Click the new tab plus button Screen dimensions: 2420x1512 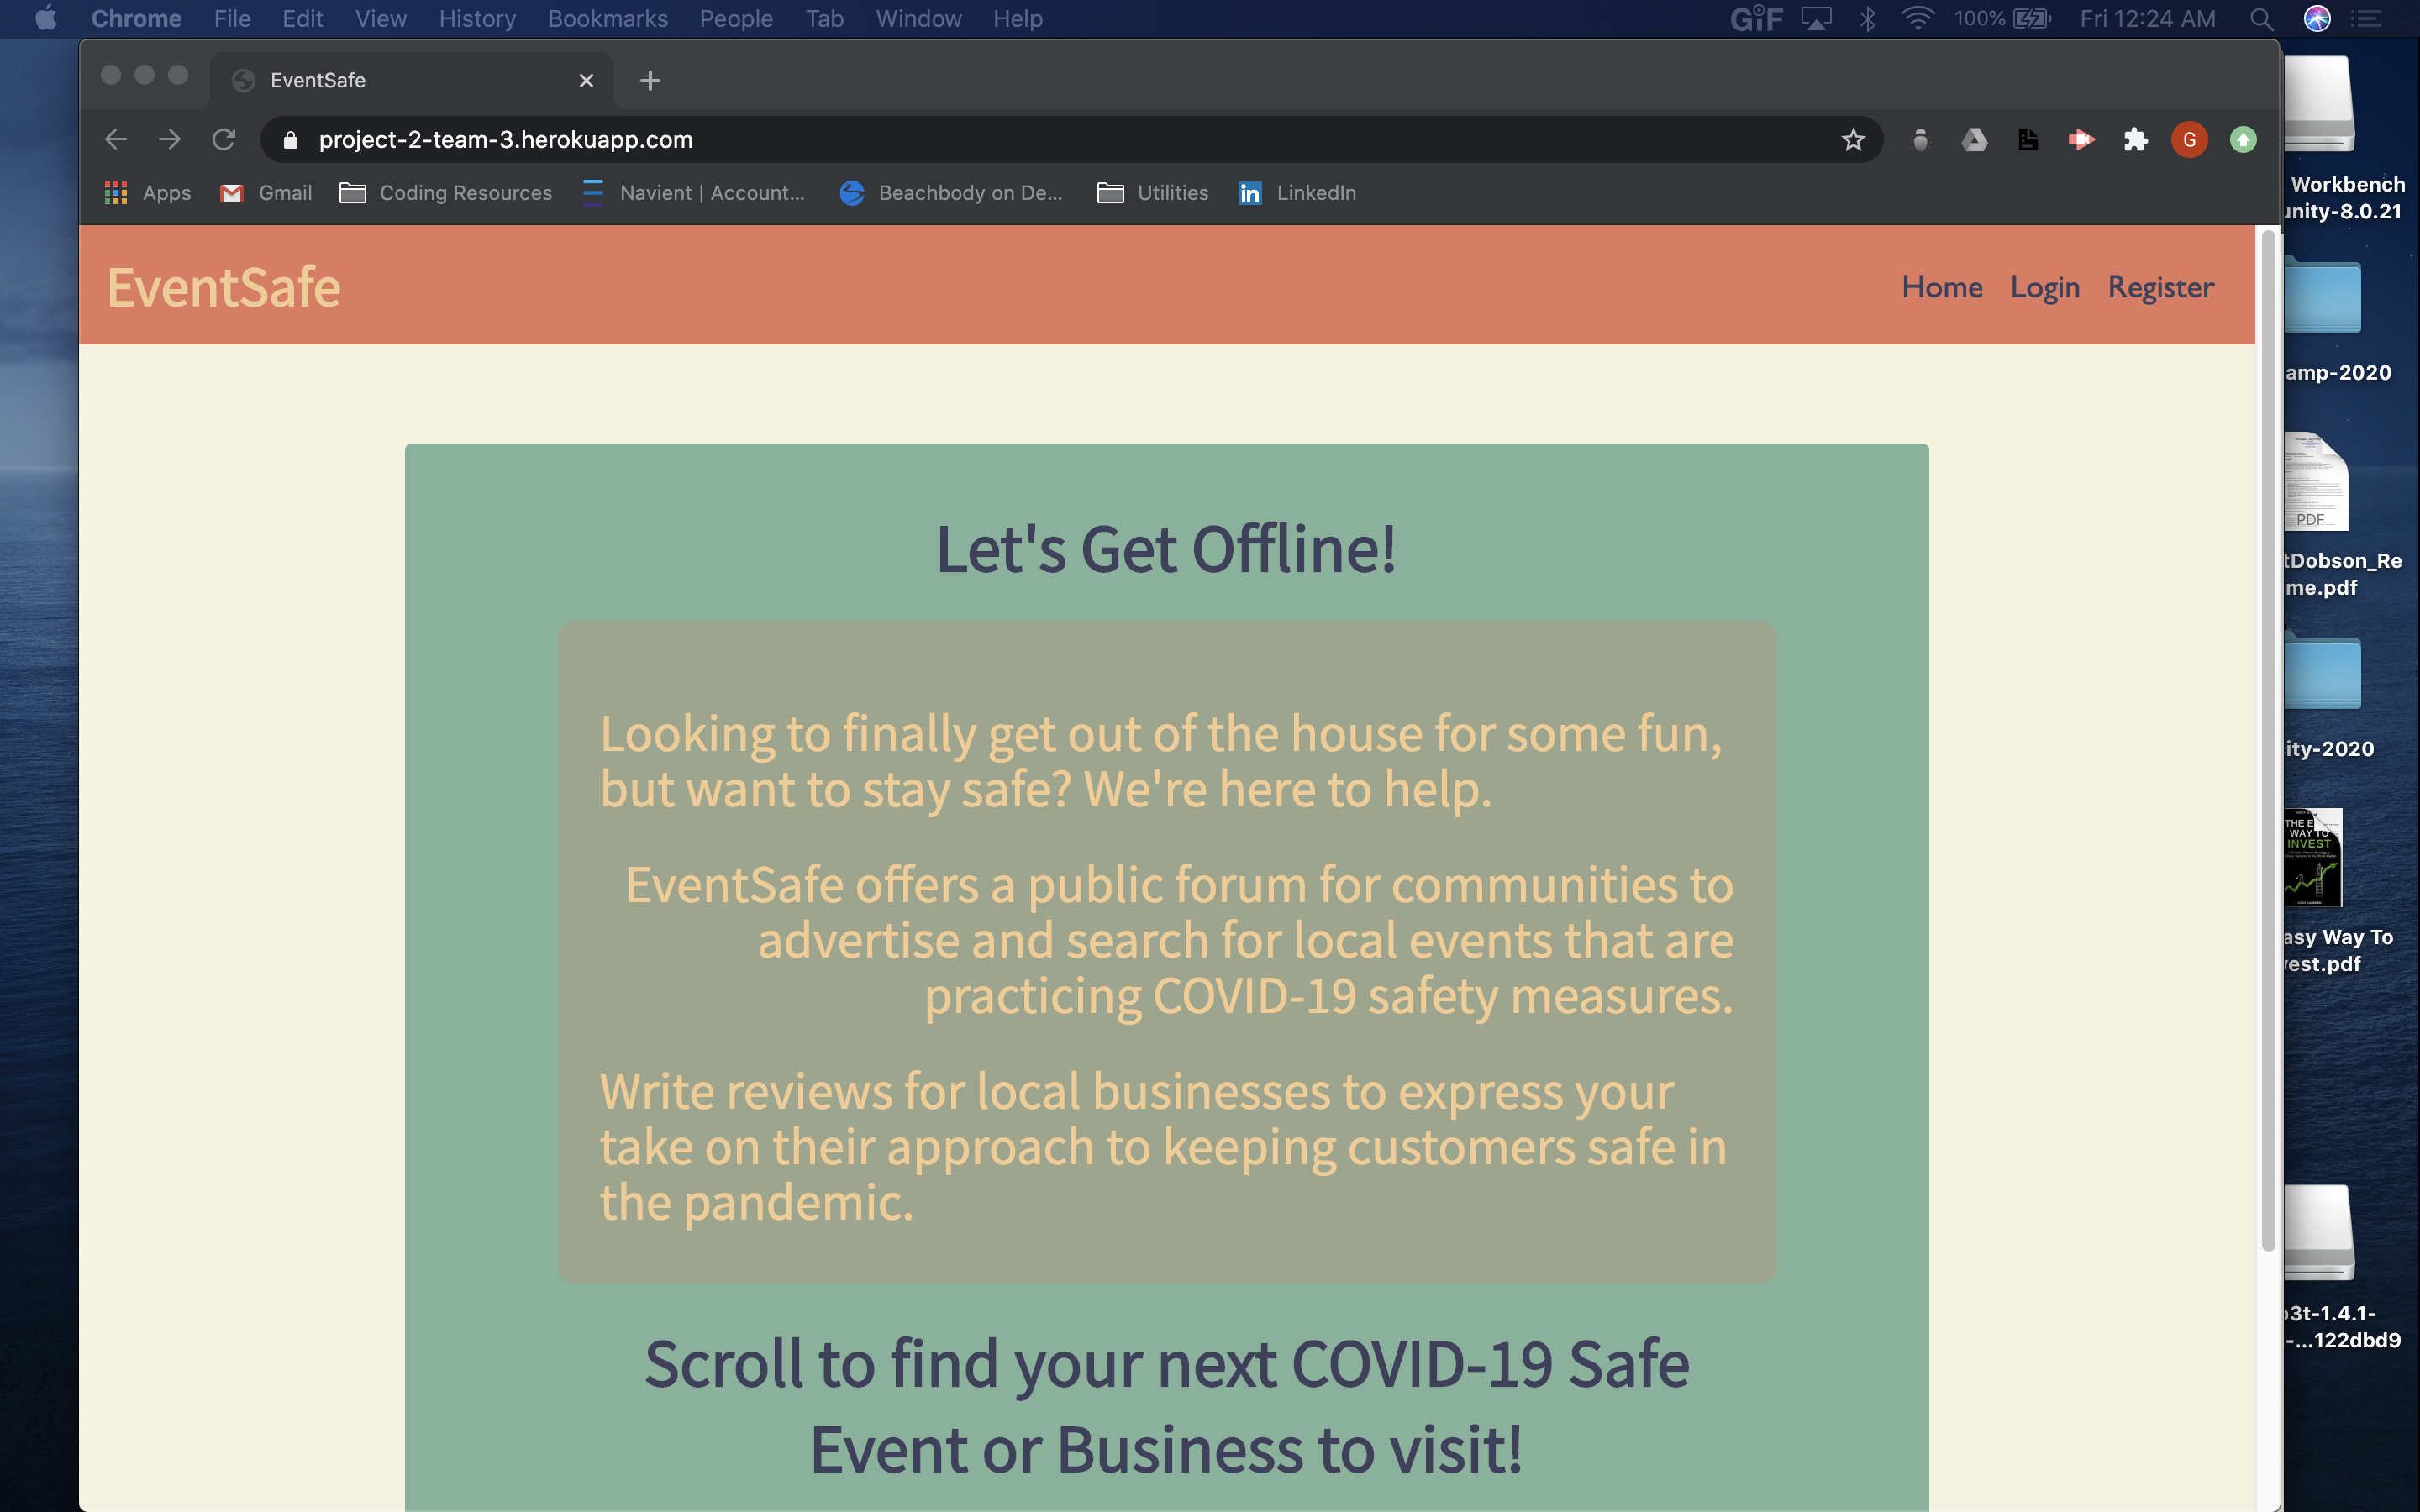coord(650,78)
